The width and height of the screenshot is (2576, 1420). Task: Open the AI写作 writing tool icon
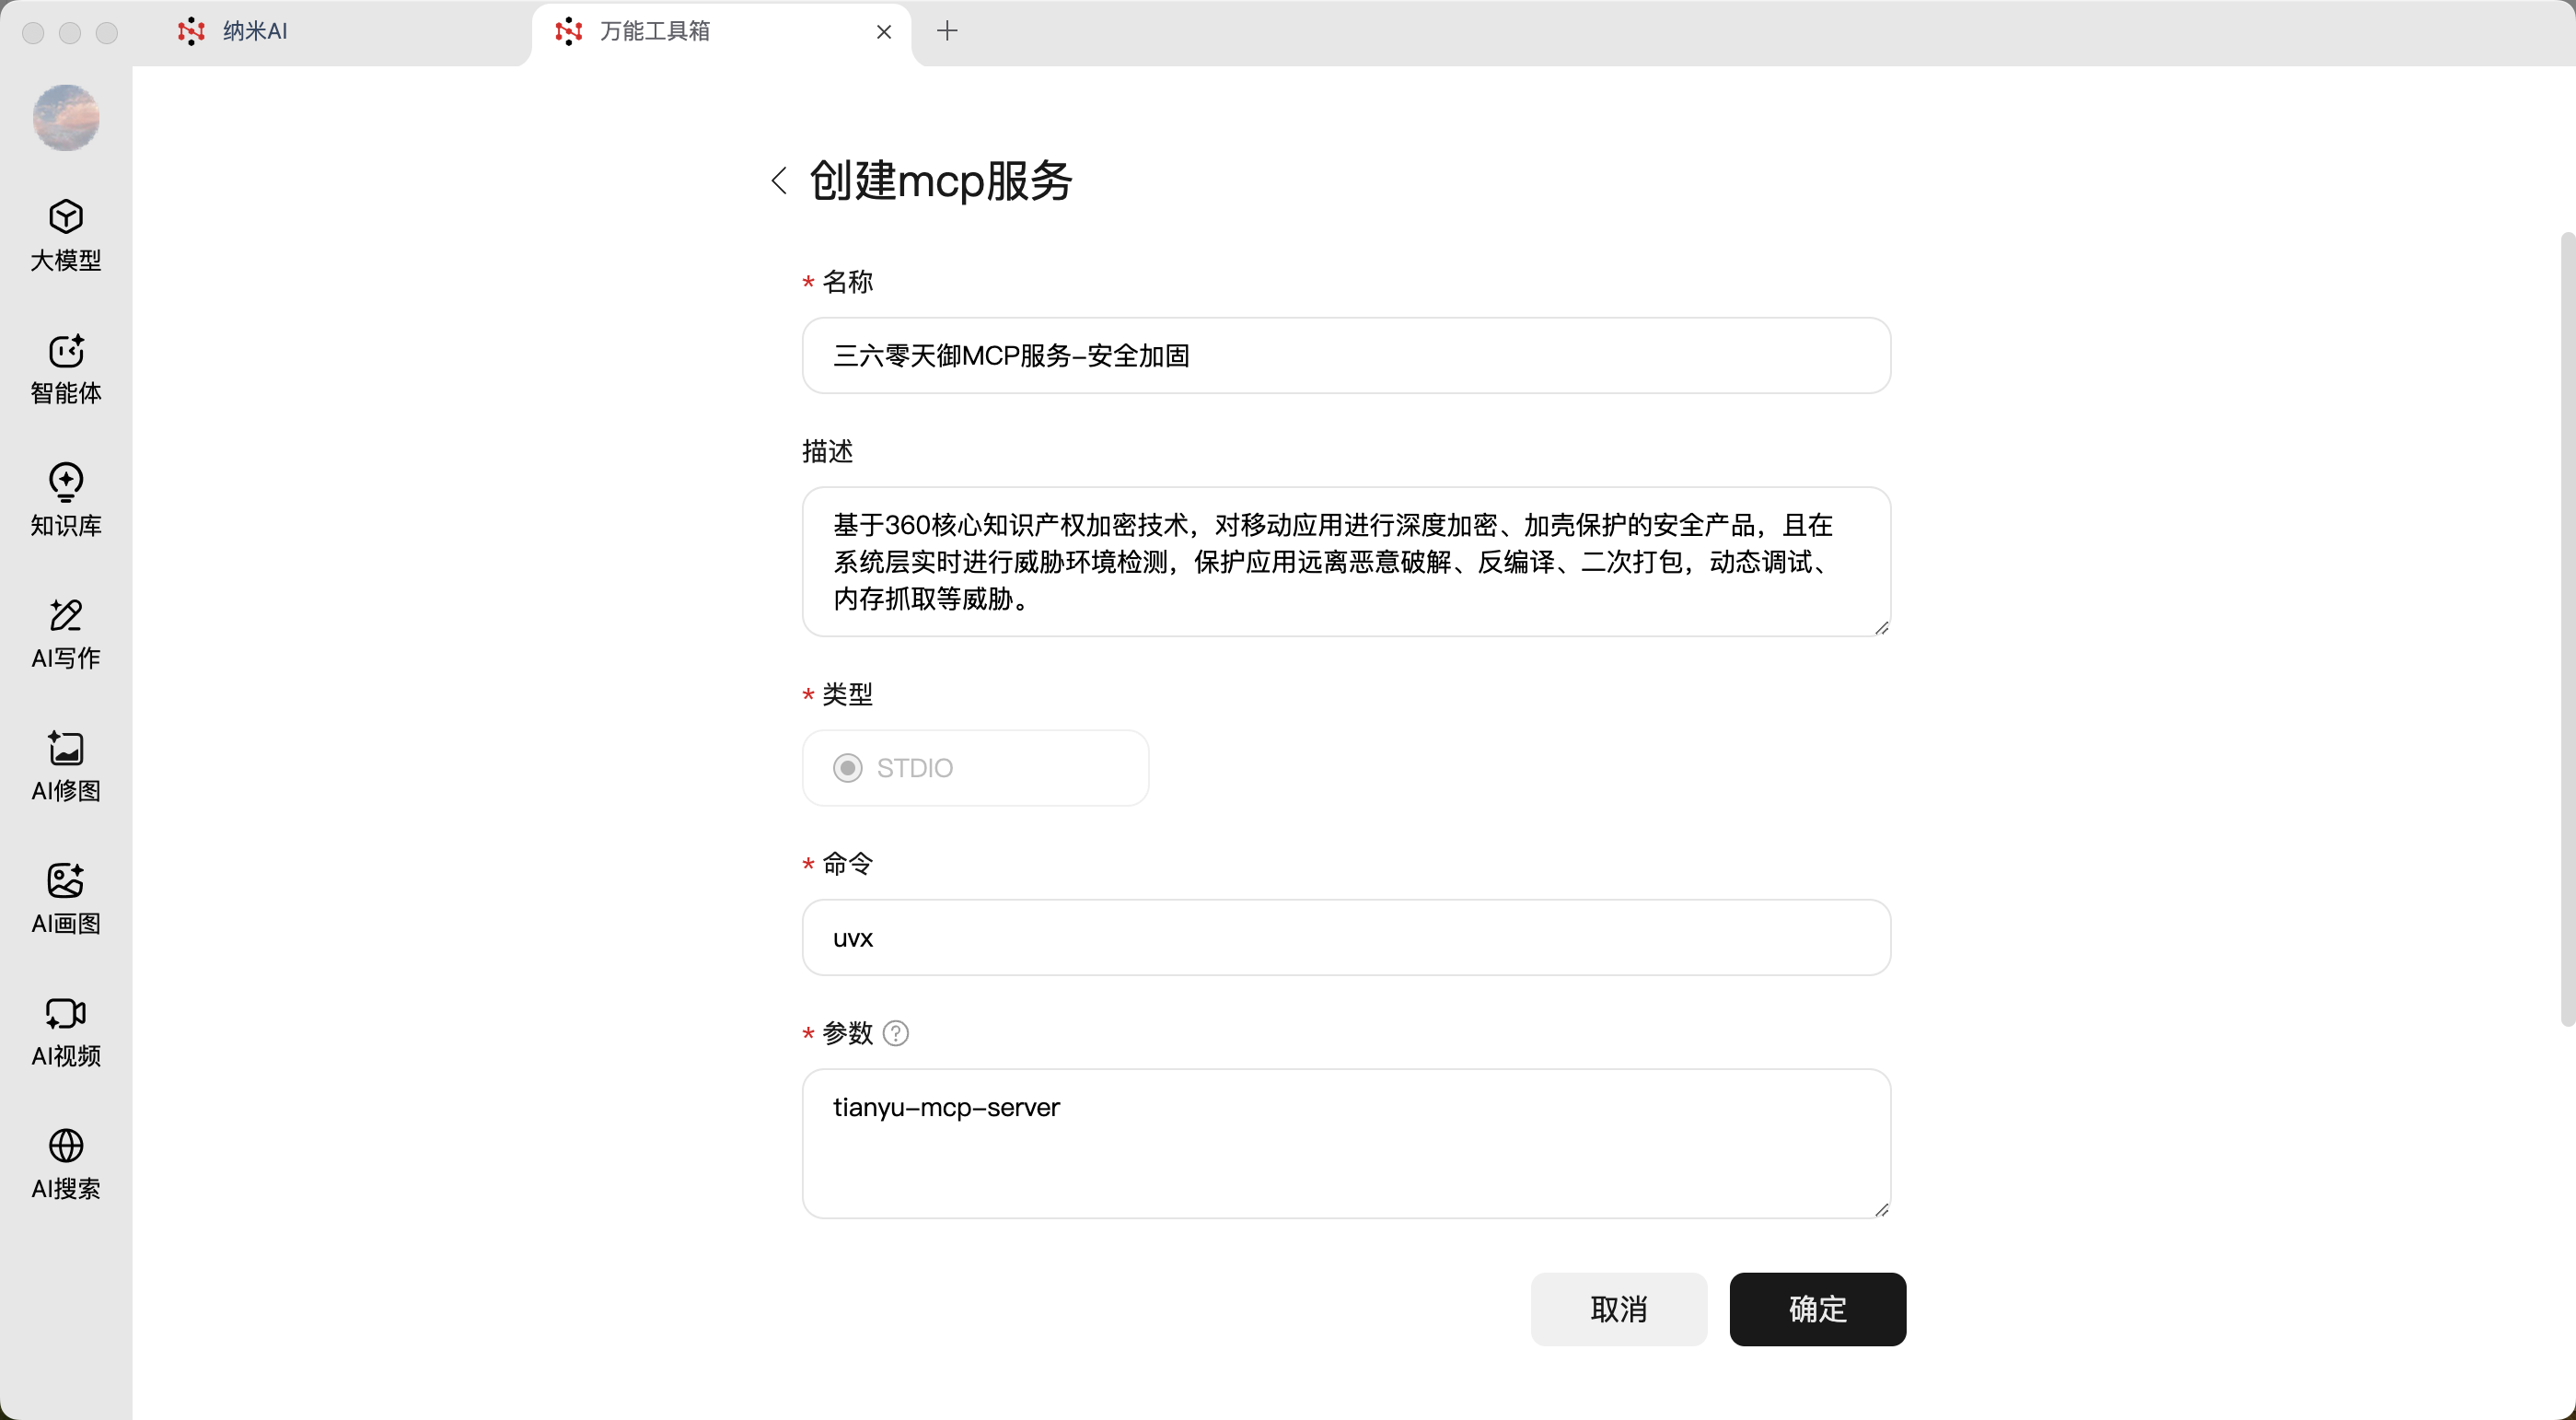[66, 615]
